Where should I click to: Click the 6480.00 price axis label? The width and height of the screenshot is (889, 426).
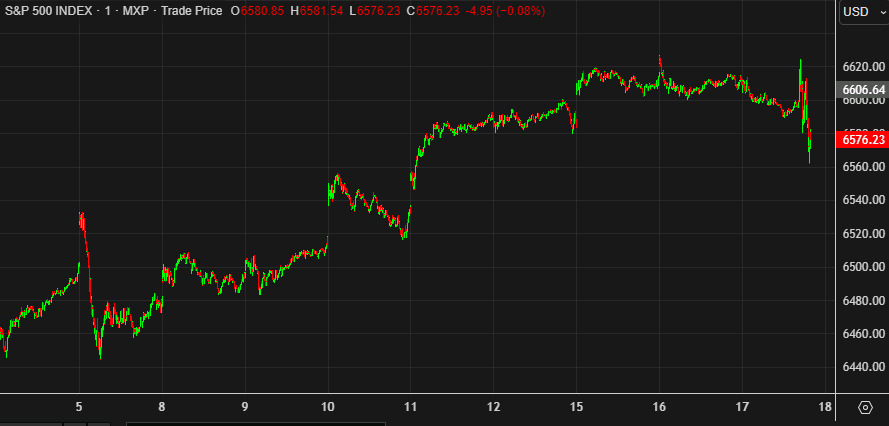863,300
